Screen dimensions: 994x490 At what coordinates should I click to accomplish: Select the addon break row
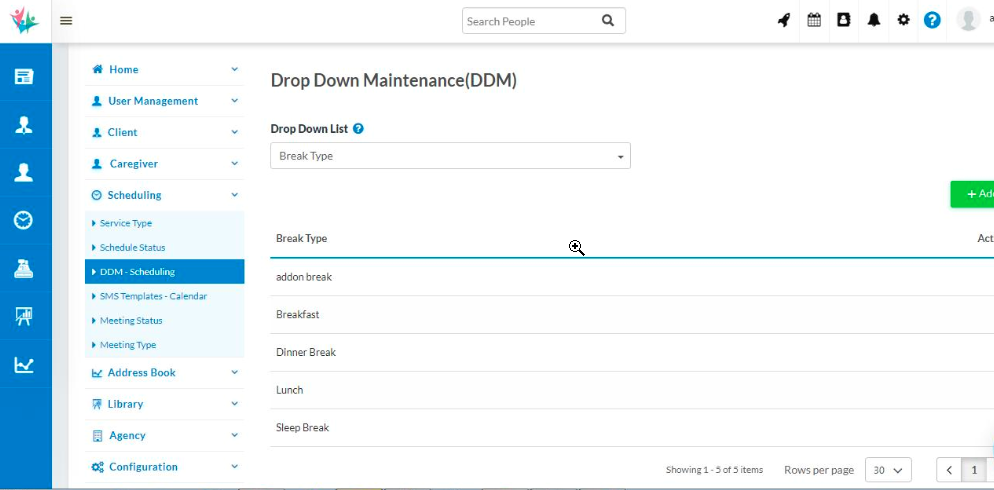(632, 277)
